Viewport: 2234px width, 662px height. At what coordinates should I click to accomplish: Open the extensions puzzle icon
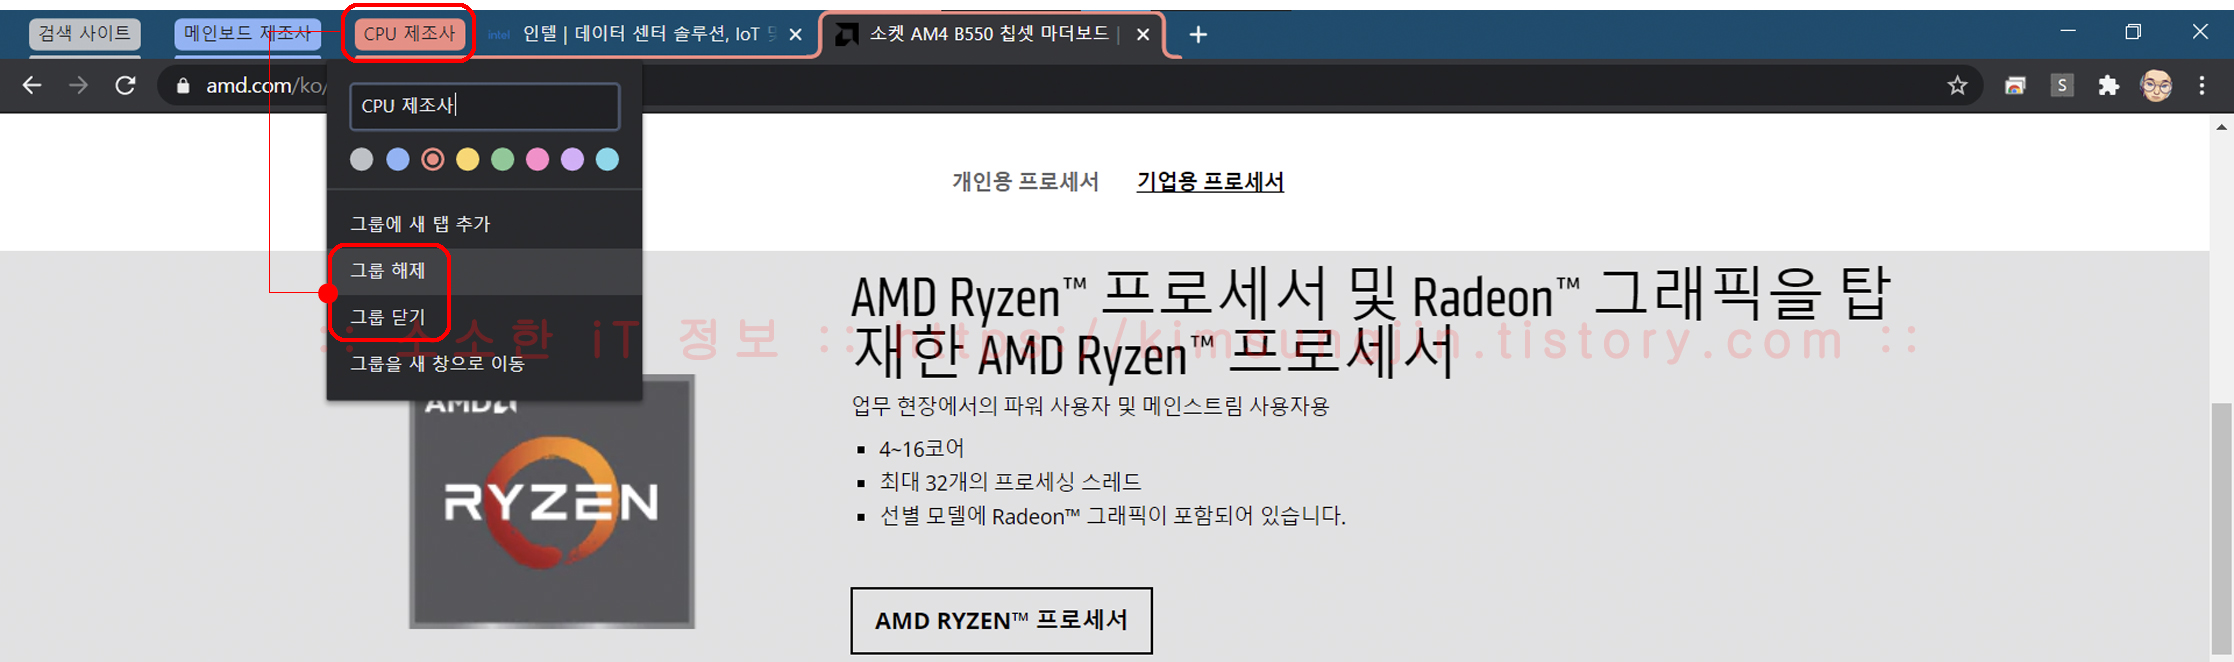pos(2109,86)
